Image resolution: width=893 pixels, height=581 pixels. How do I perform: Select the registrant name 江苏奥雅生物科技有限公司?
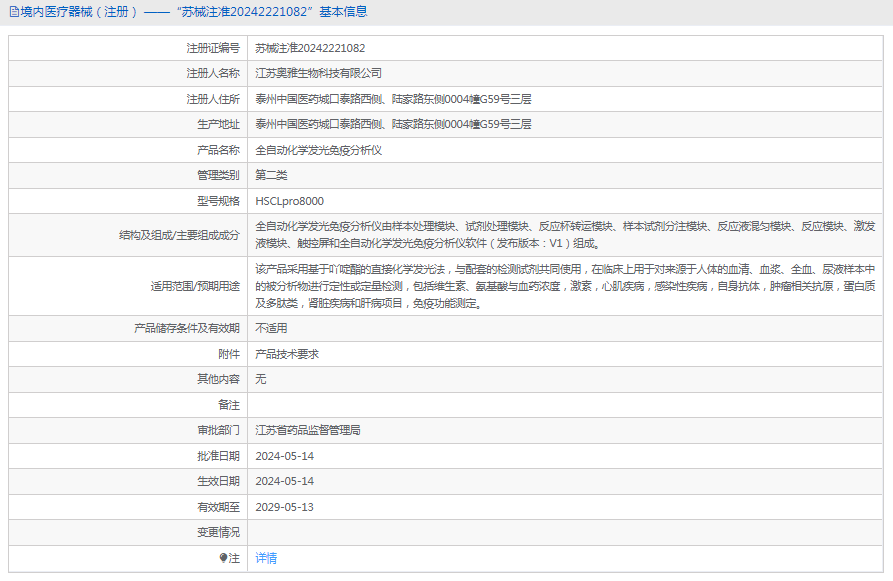(318, 73)
